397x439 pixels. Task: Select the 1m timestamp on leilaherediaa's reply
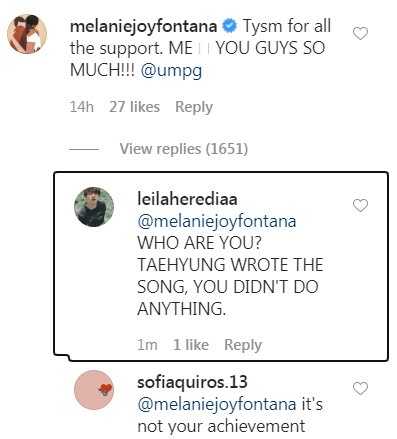pos(147,345)
